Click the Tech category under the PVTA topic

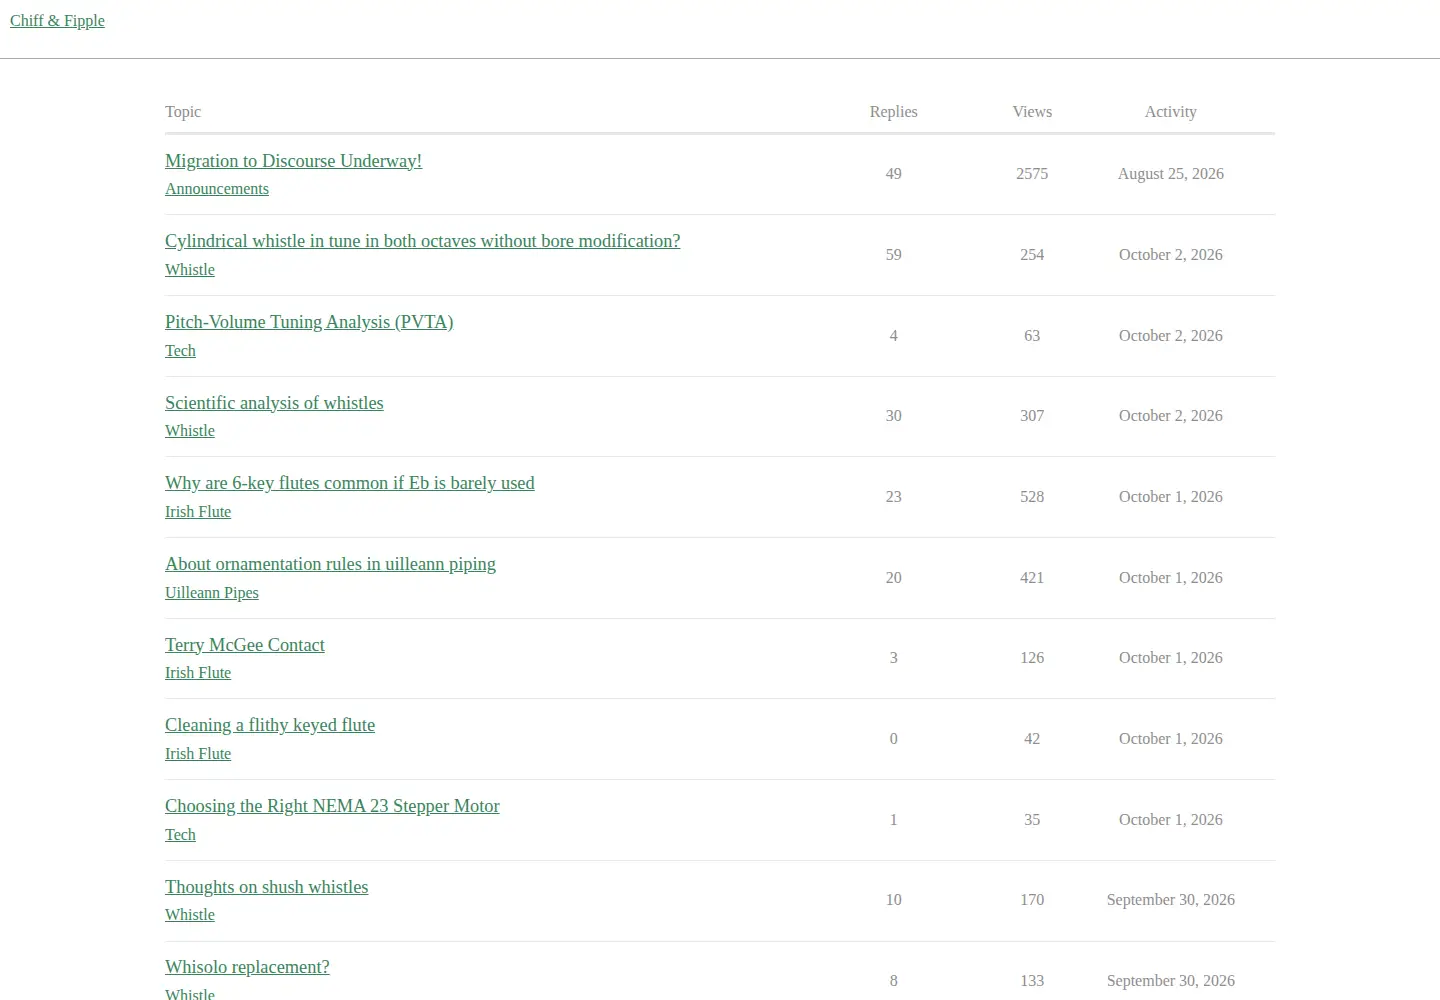point(180,351)
